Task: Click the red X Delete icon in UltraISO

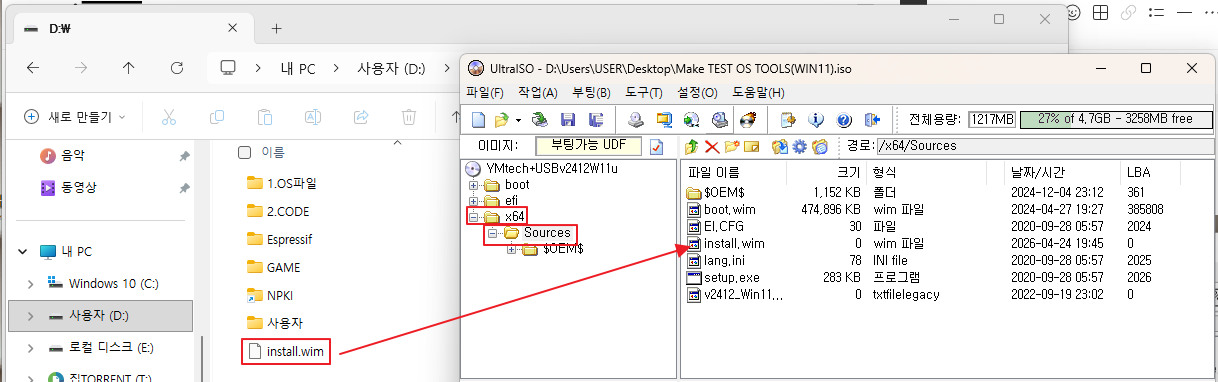Action: [x=711, y=147]
